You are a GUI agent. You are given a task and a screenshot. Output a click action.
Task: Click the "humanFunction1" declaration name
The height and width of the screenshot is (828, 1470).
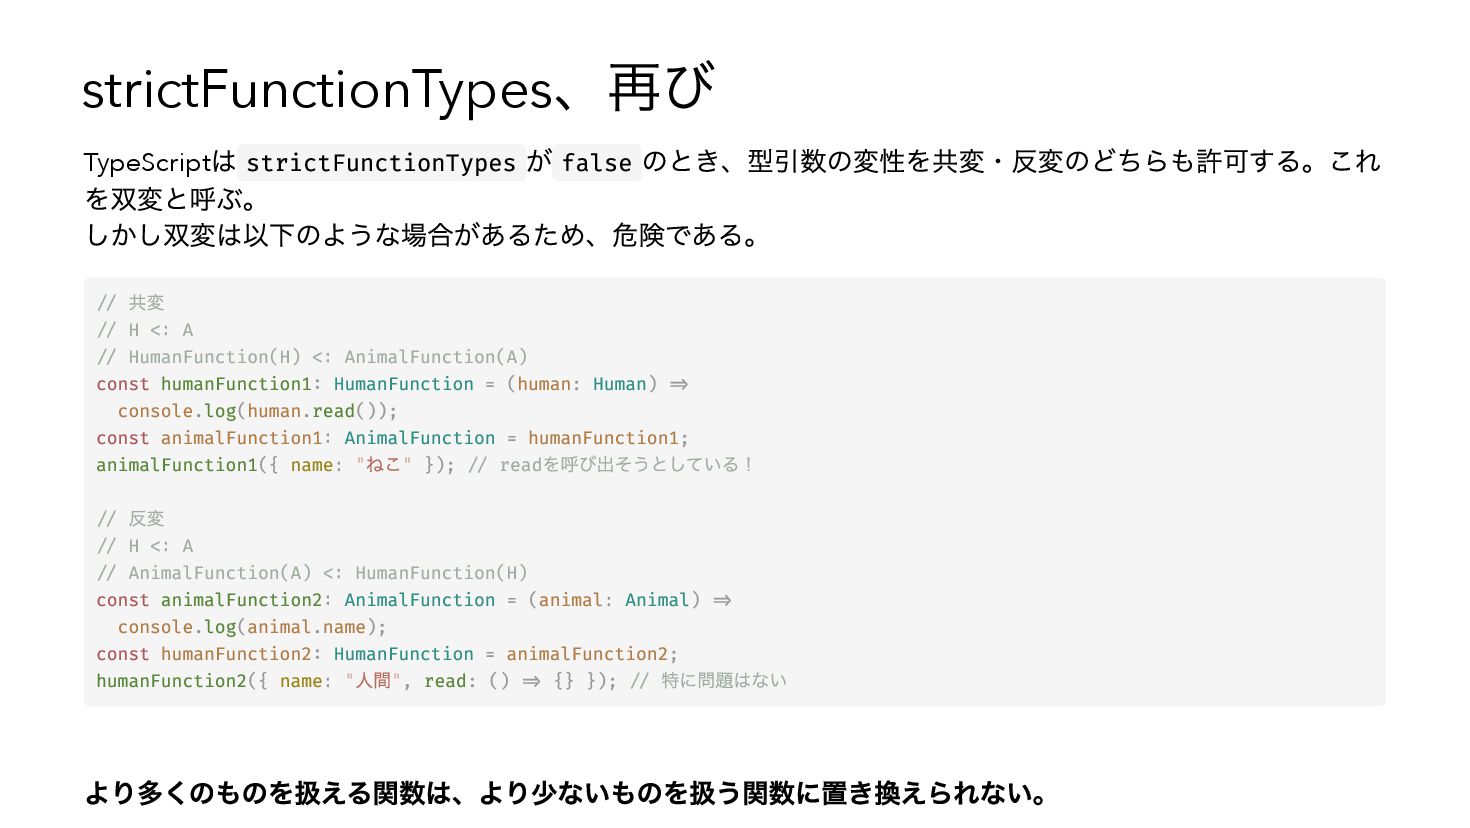(236, 384)
